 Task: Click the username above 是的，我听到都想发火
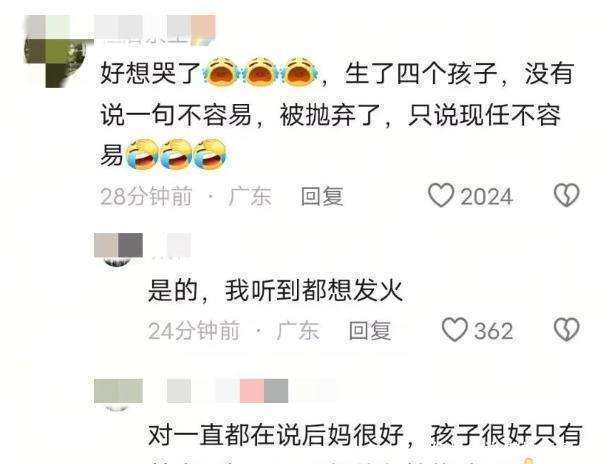[x=172, y=246]
